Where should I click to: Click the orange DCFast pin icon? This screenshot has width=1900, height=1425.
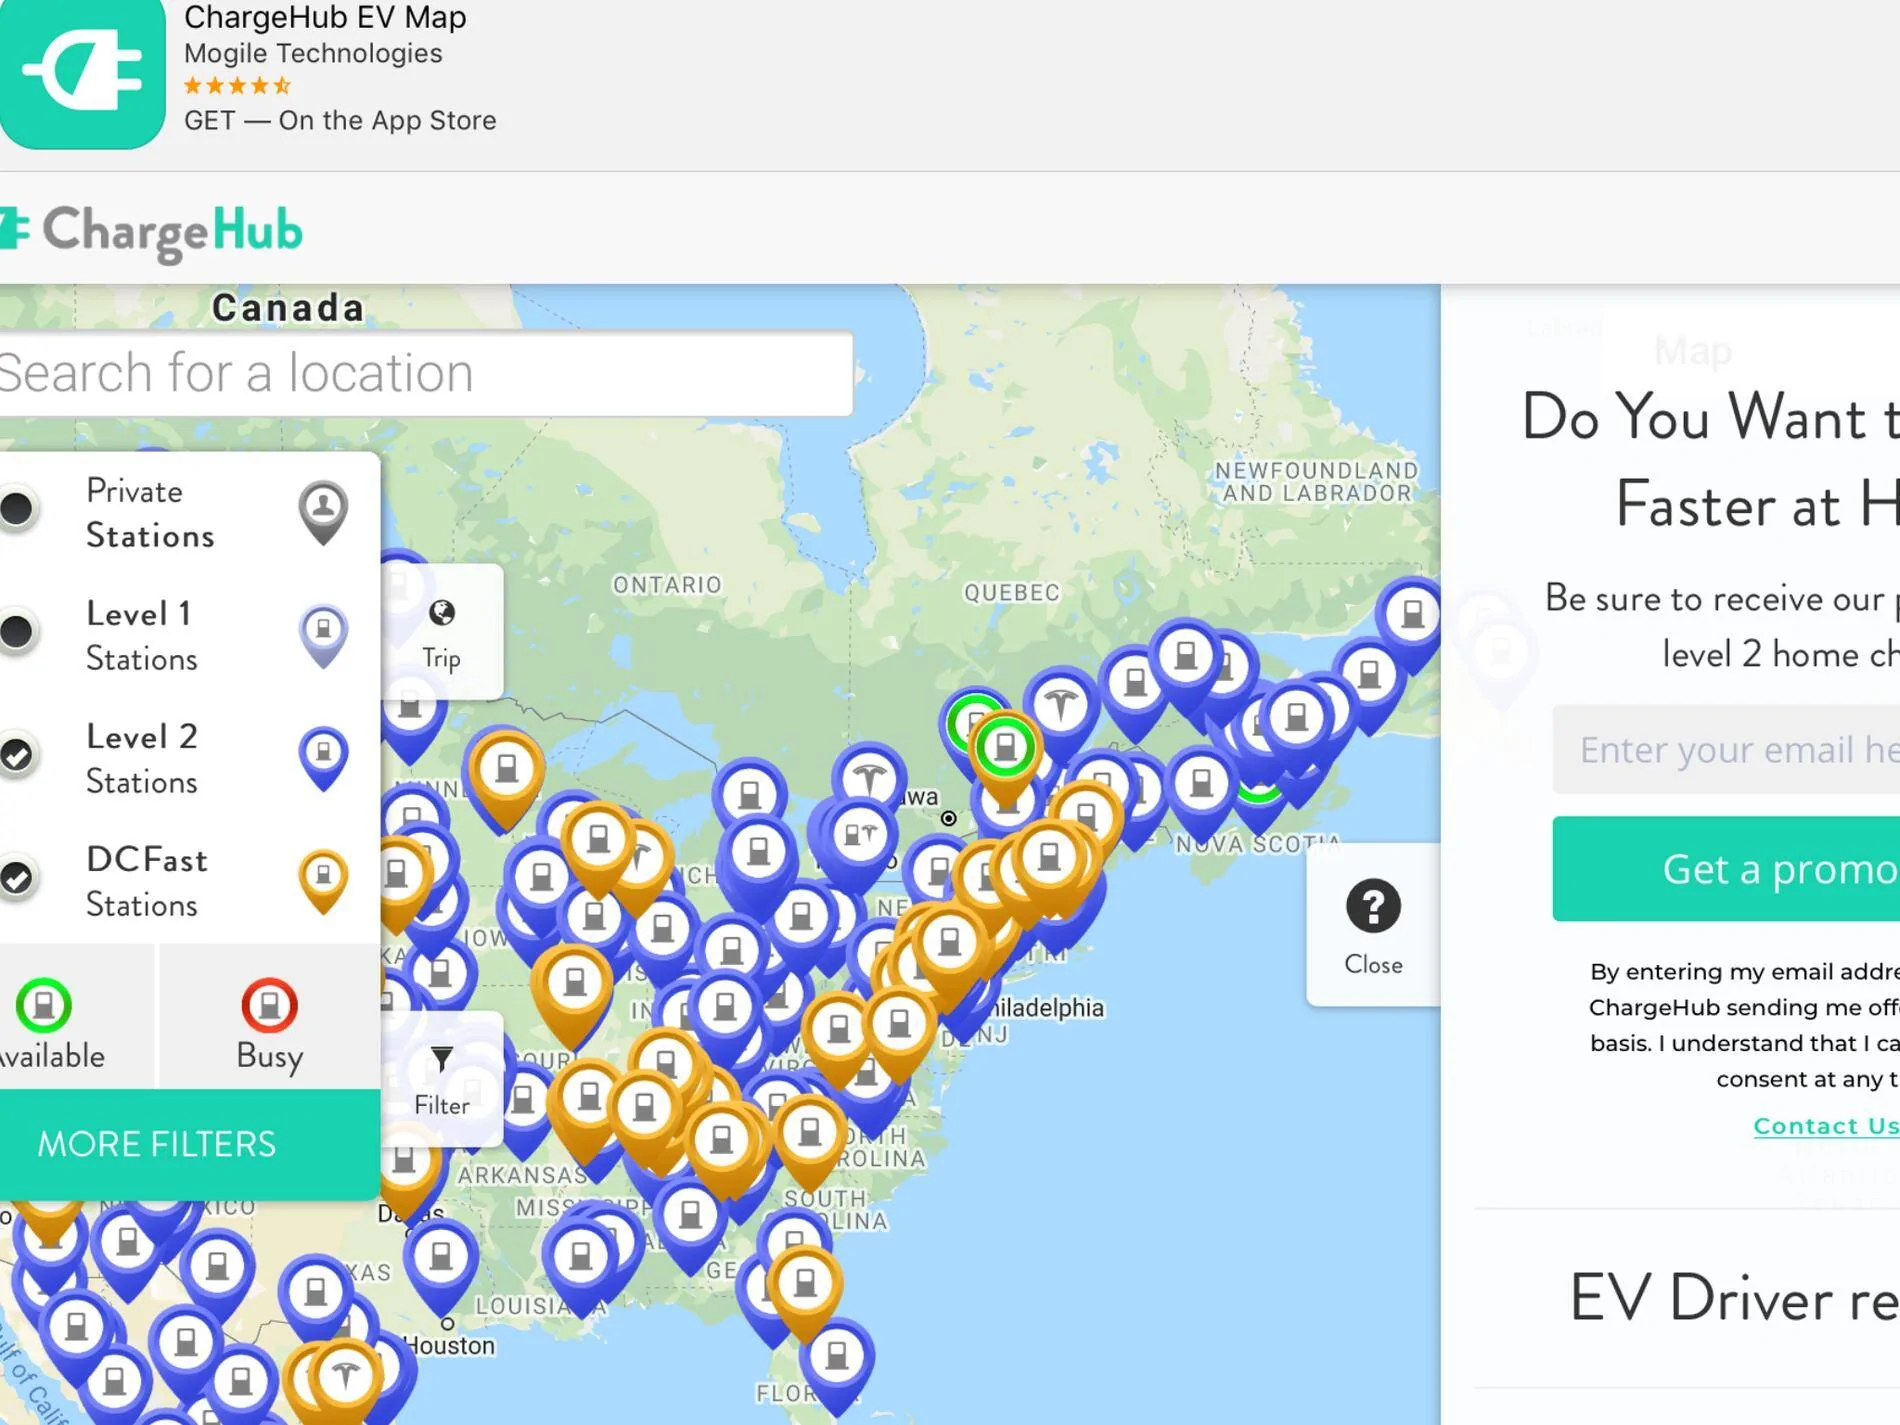(x=323, y=881)
